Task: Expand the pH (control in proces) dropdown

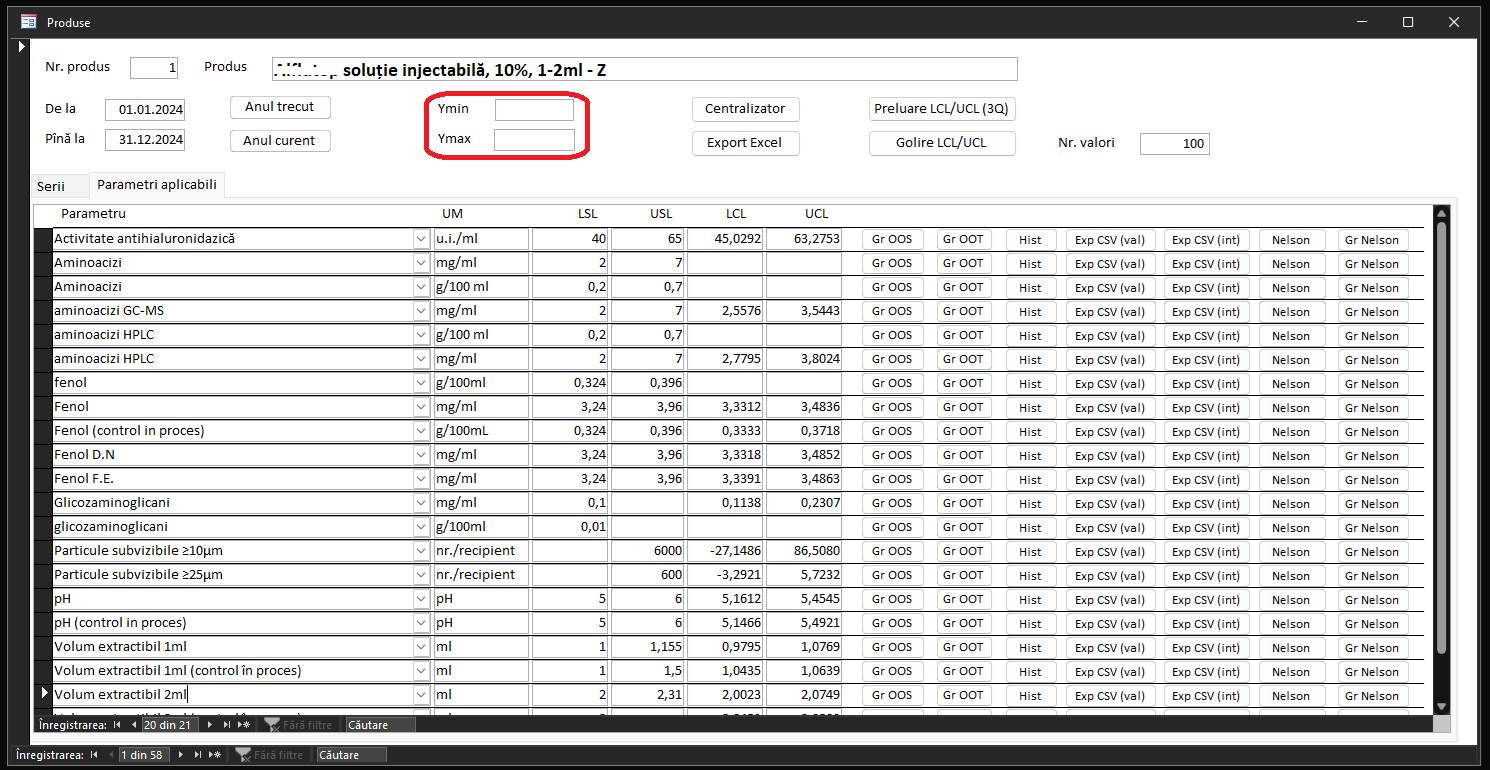Action: click(x=421, y=623)
